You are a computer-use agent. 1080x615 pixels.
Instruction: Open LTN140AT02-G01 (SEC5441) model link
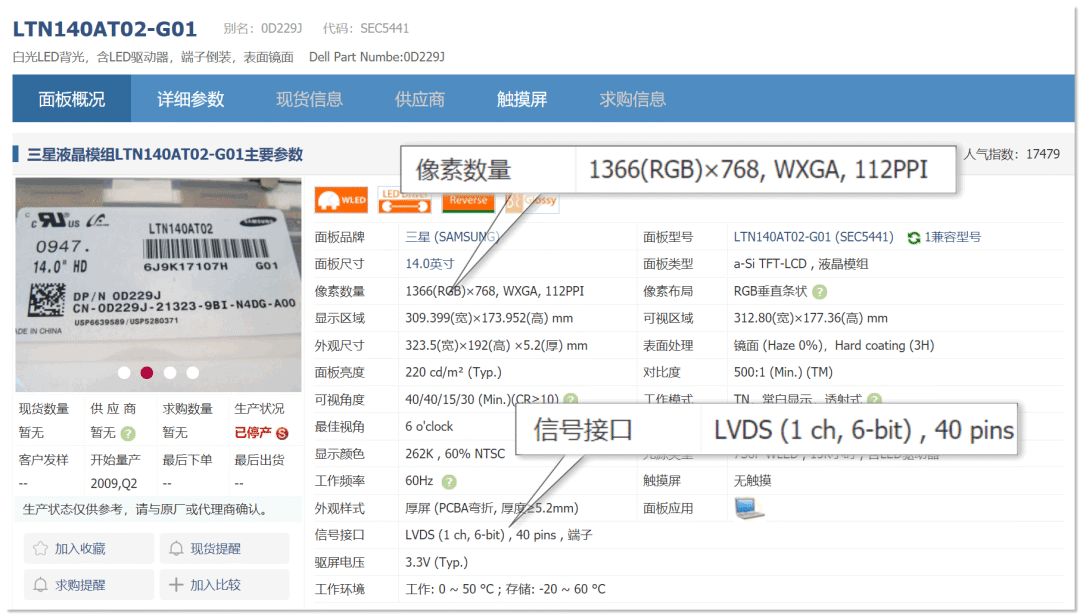[x=813, y=237]
